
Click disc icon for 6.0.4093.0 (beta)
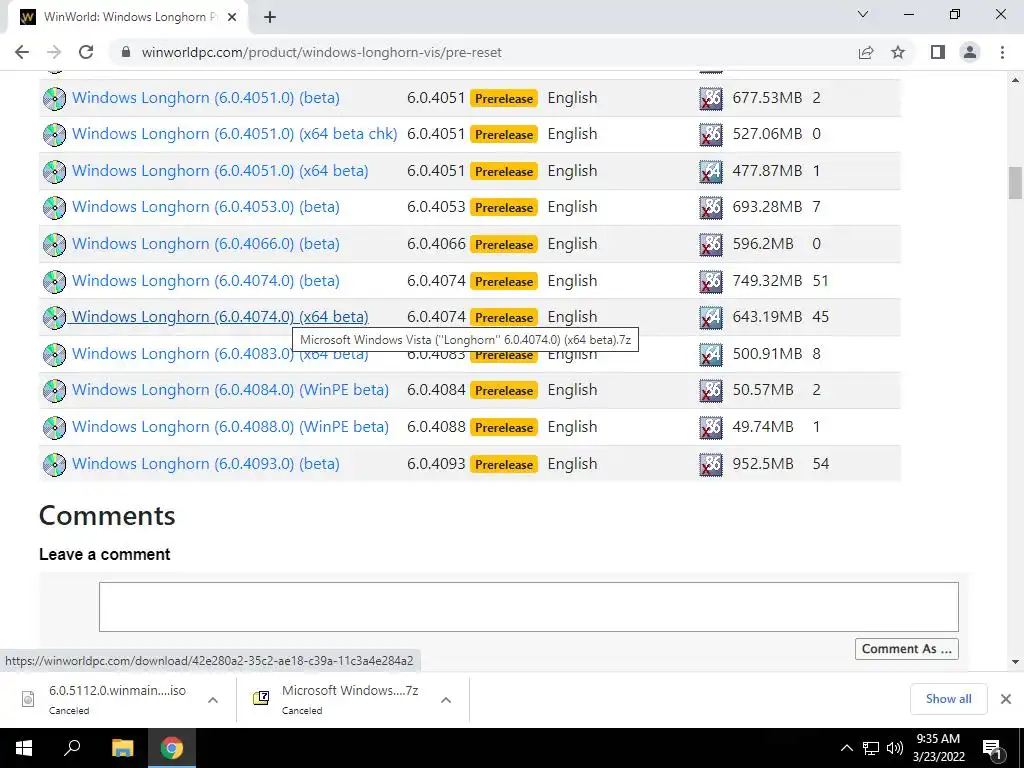(x=54, y=464)
